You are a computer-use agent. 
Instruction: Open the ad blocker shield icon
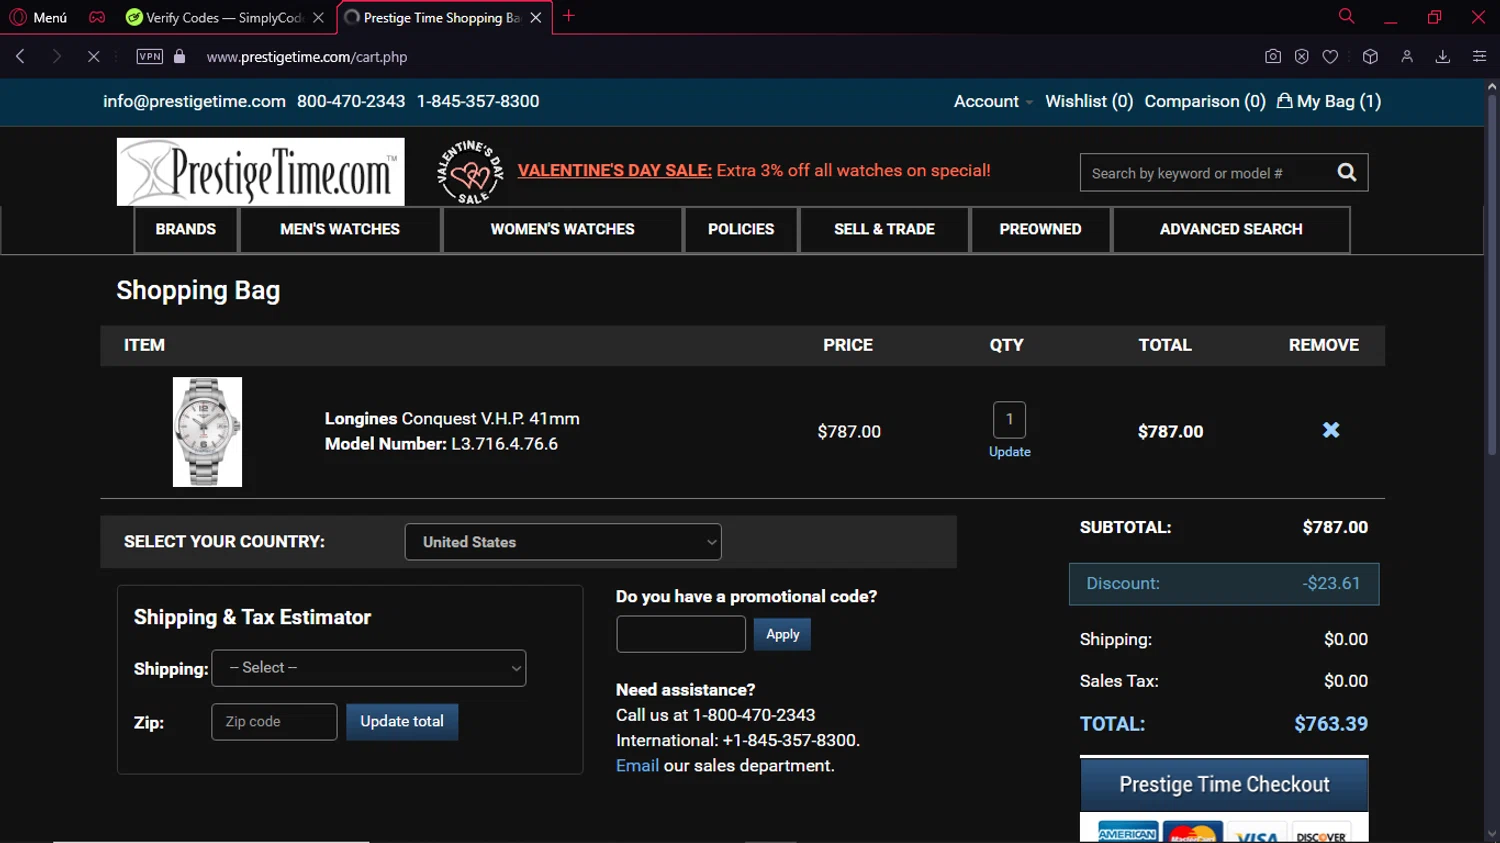click(x=1301, y=57)
